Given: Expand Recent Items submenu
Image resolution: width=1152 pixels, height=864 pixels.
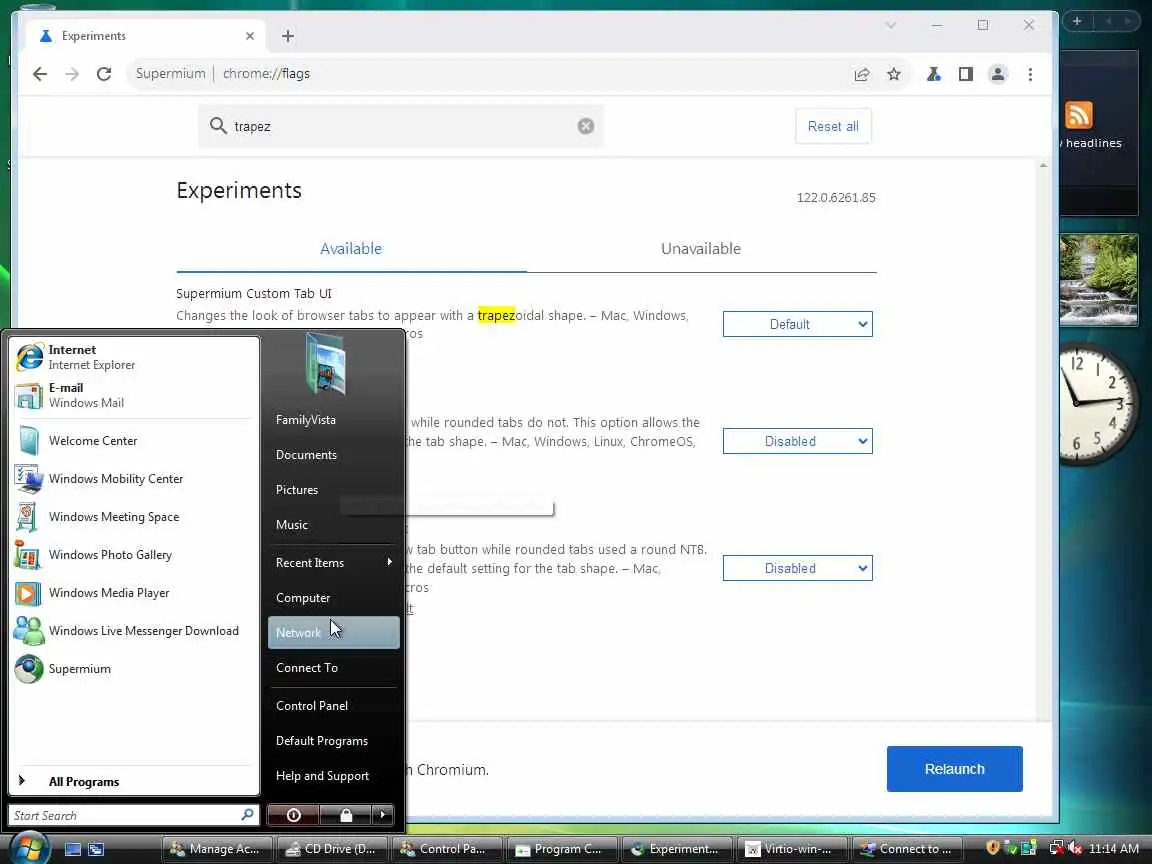Looking at the screenshot, I should click(334, 563).
